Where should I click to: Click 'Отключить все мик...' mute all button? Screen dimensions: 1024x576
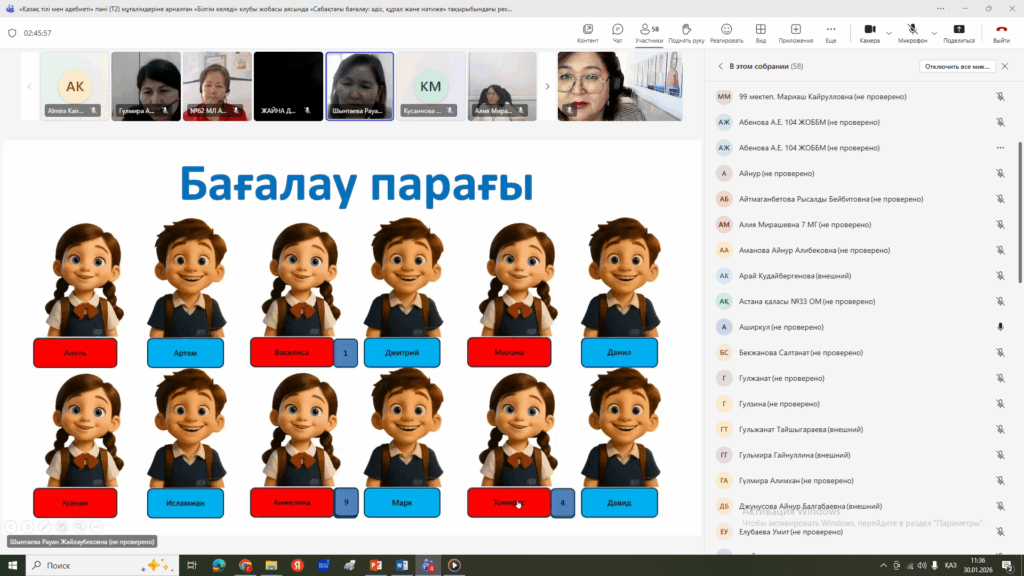tap(957, 66)
